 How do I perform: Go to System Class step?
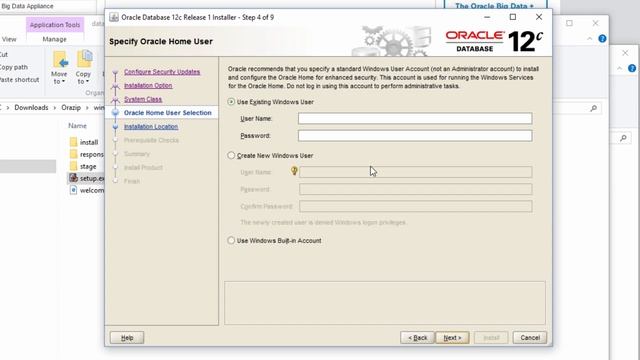(x=143, y=99)
